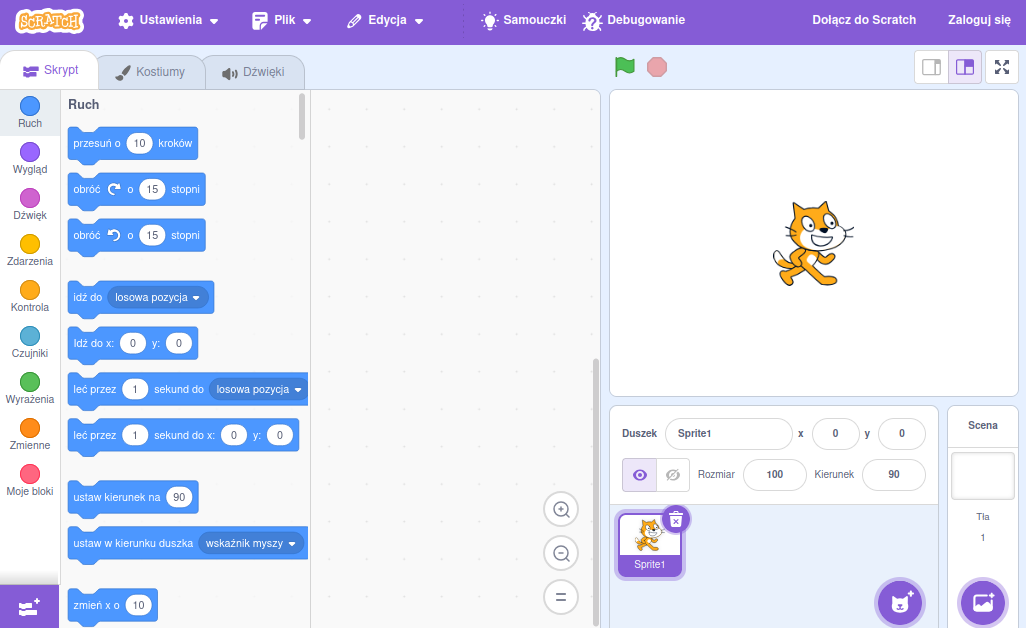Enter full screen stage mode

tap(1002, 67)
